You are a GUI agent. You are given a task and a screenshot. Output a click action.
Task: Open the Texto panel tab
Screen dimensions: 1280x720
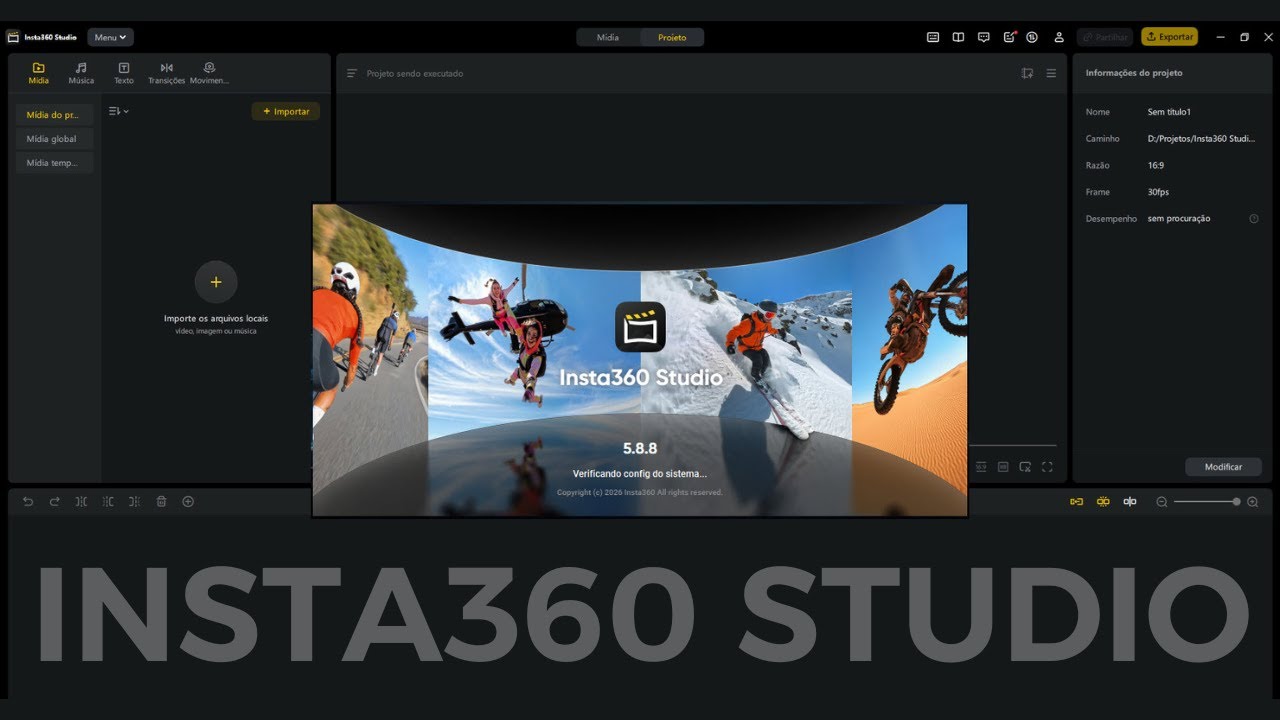tap(124, 73)
